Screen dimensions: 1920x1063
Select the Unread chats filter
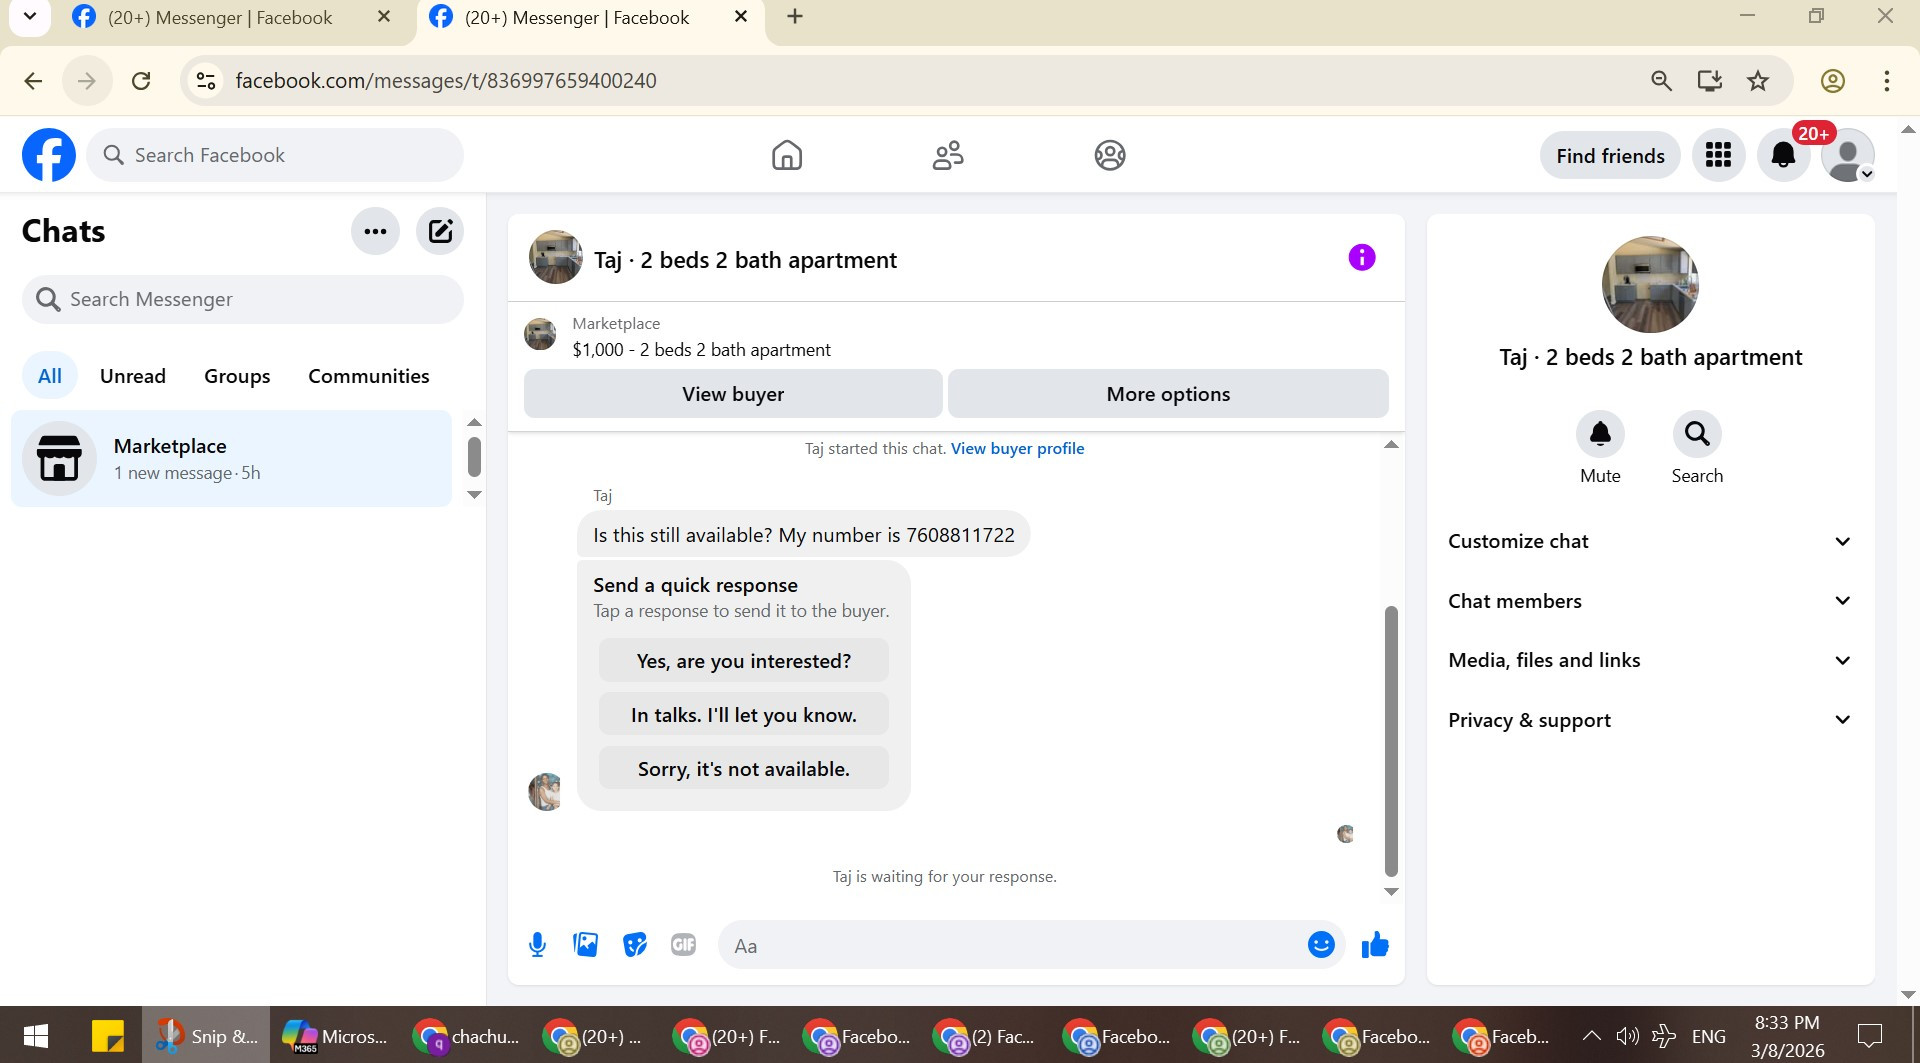(x=133, y=376)
